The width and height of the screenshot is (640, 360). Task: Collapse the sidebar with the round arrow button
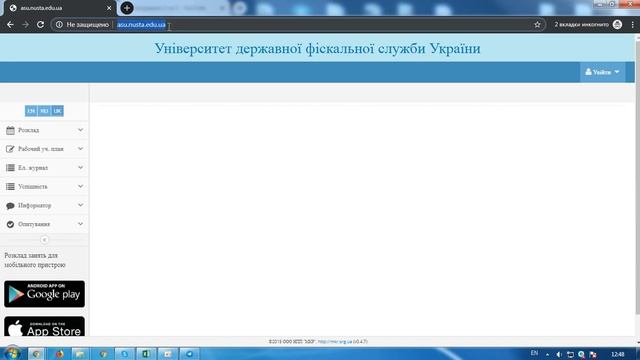coord(44,240)
